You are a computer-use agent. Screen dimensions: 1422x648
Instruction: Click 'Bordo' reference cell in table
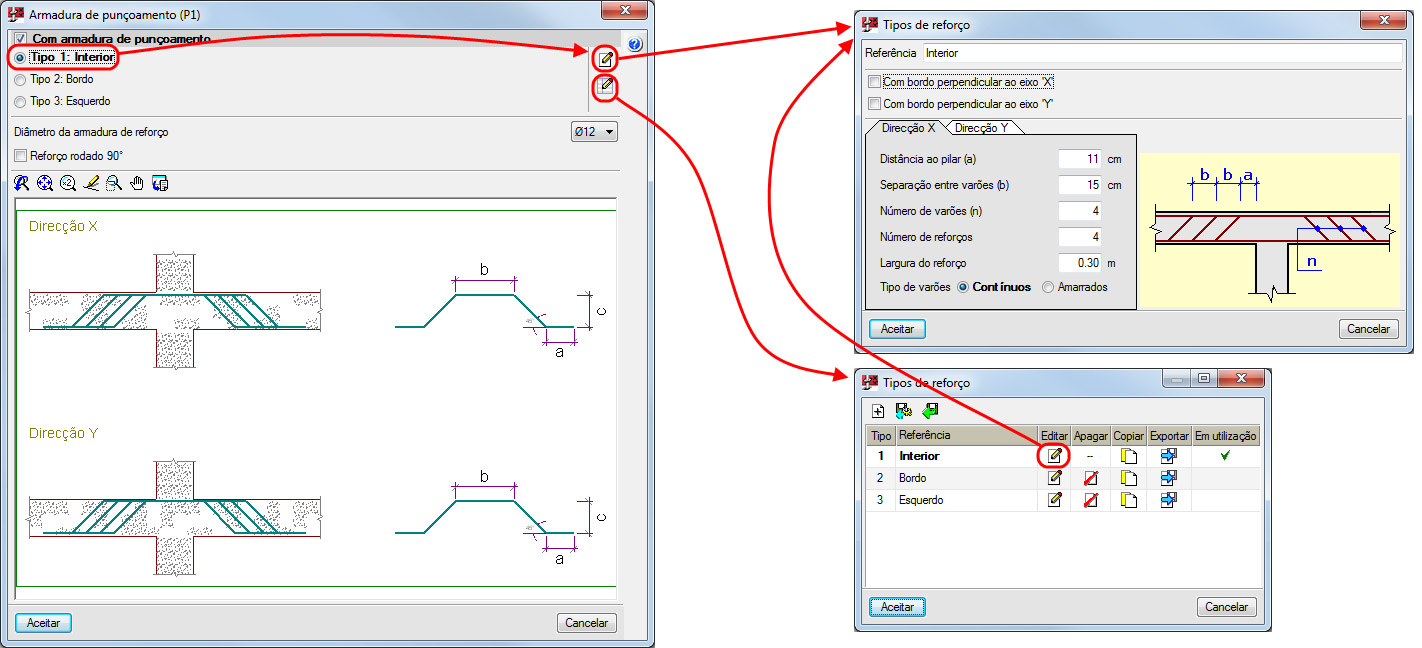coord(966,478)
